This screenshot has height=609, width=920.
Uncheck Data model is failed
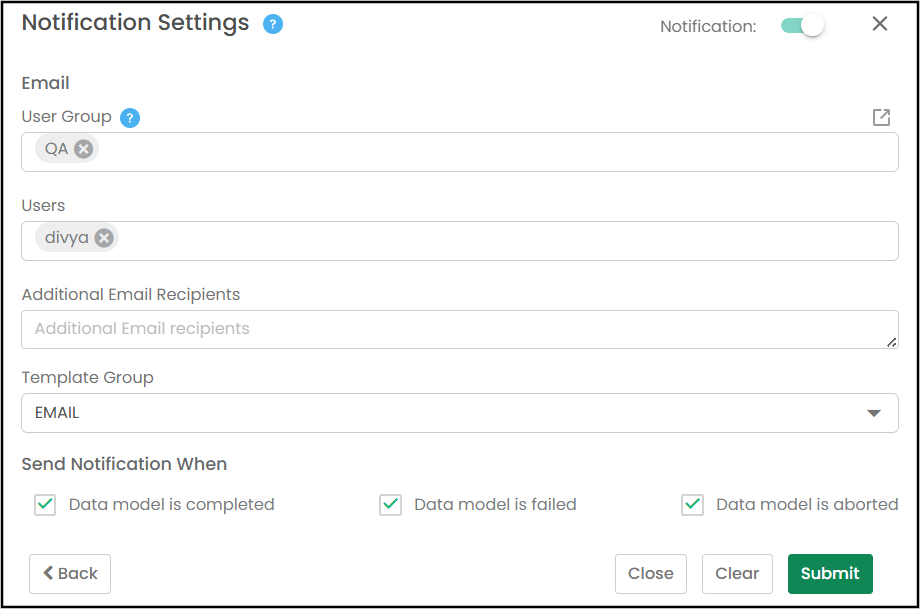tap(391, 505)
